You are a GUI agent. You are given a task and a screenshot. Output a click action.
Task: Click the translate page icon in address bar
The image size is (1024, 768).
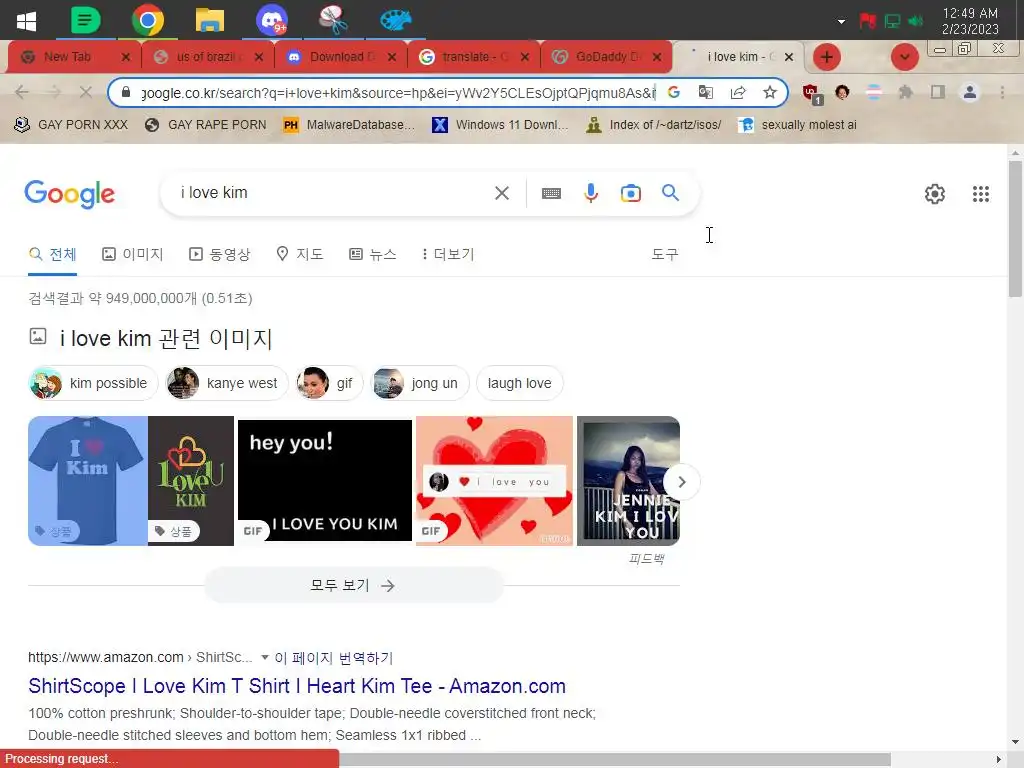(x=705, y=93)
